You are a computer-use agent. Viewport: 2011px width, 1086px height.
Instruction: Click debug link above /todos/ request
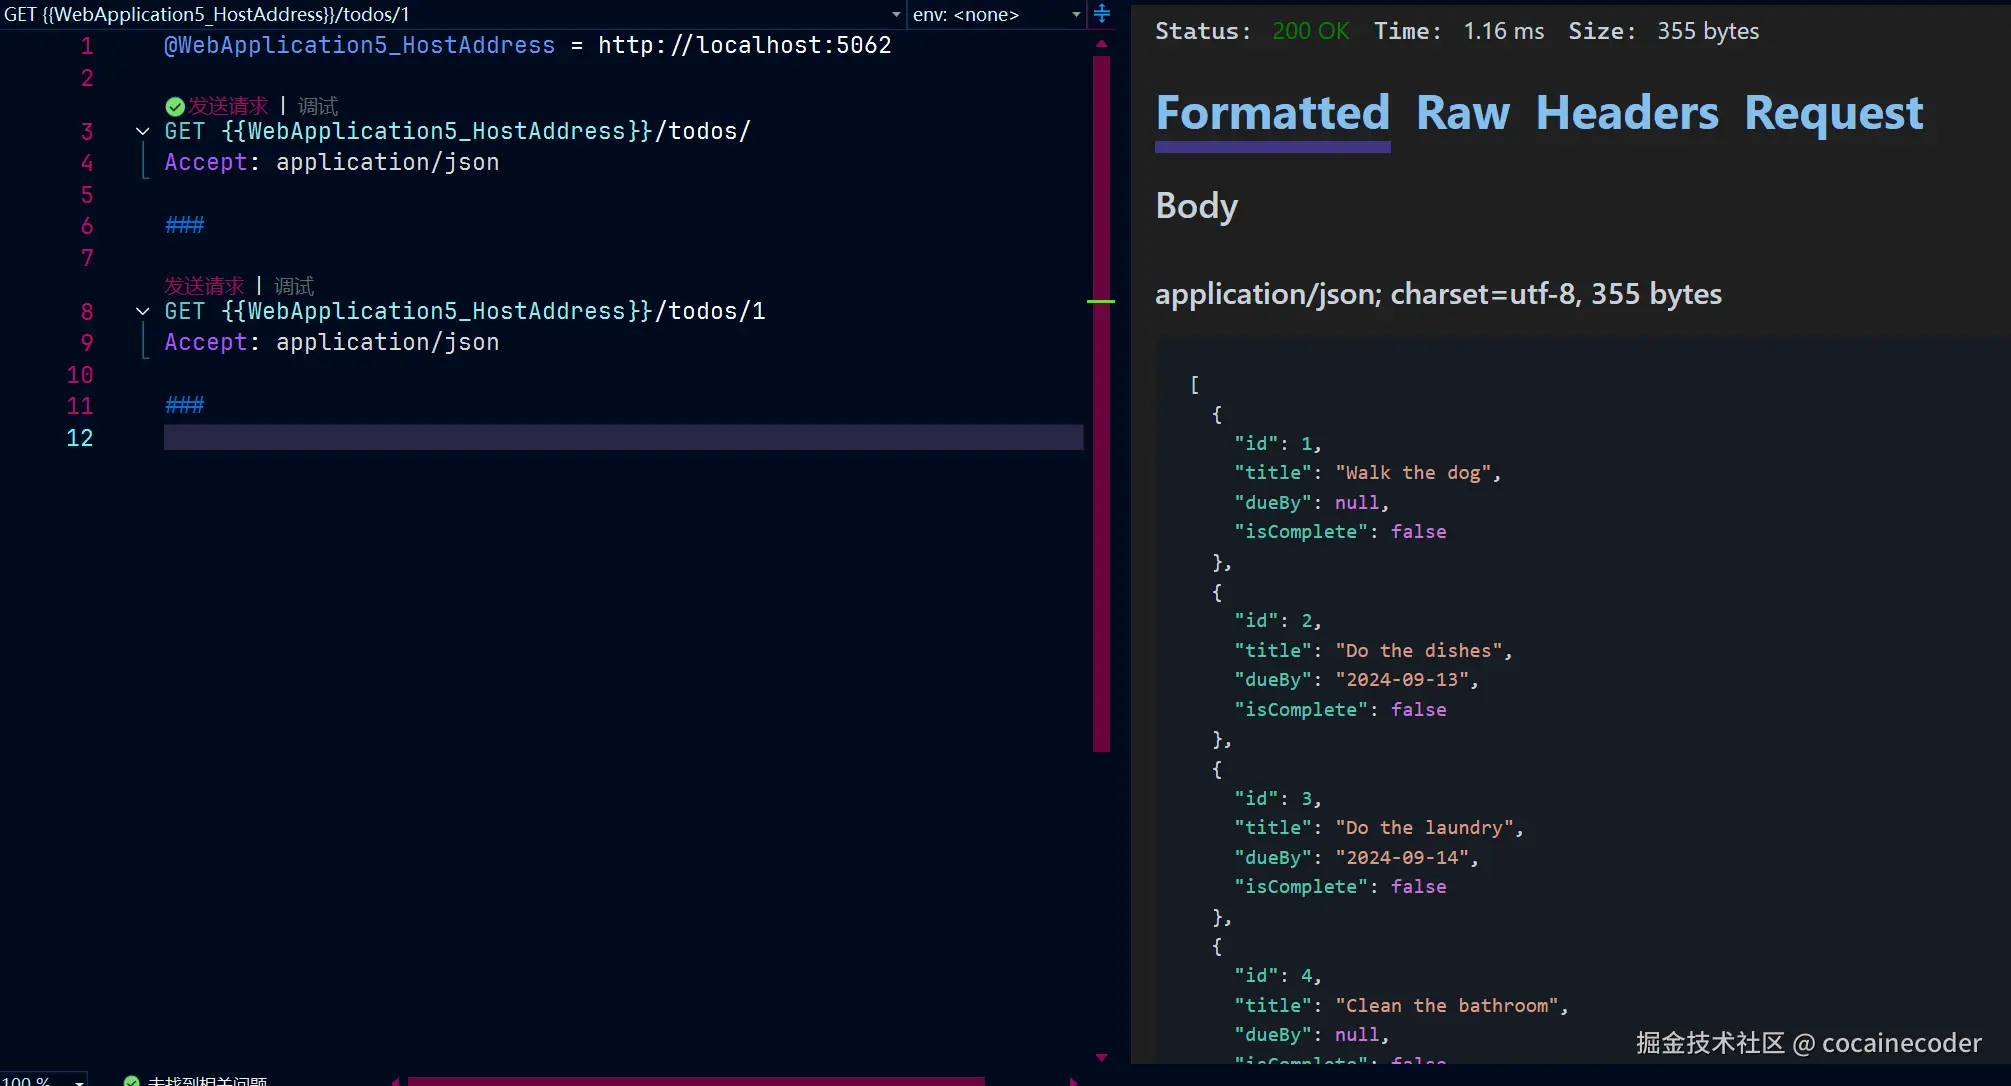click(318, 106)
